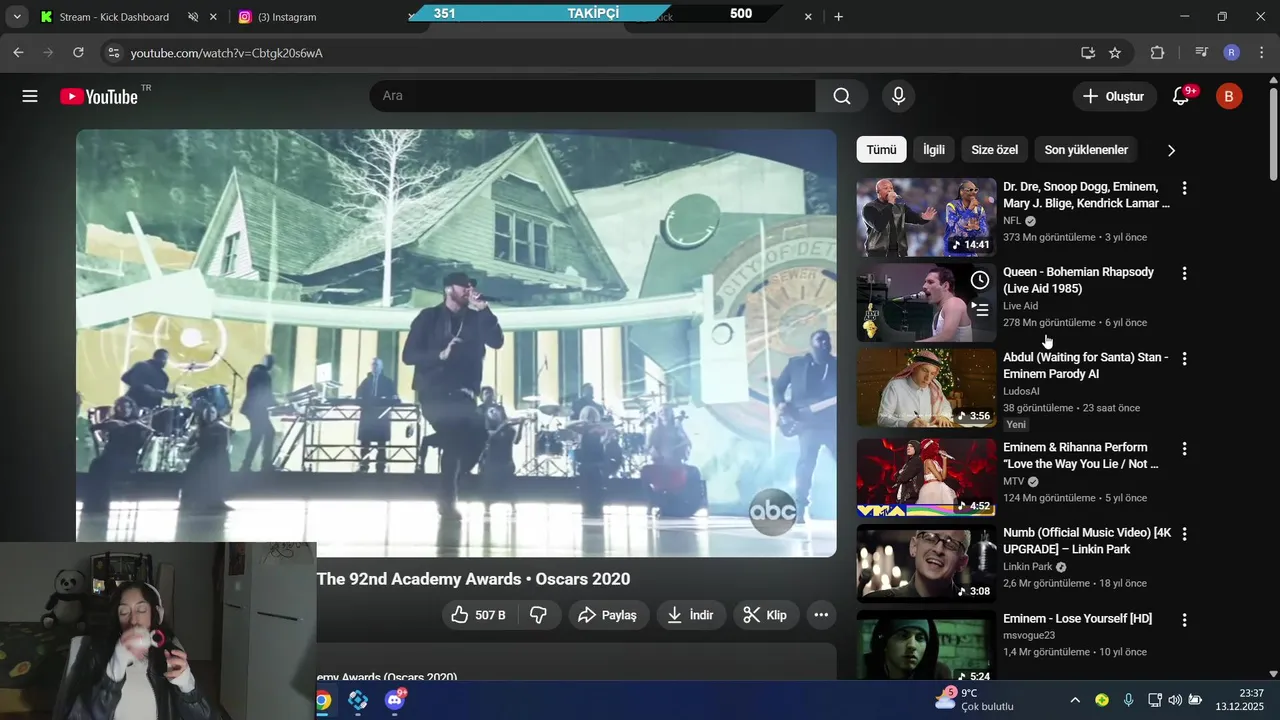Screen dimensions: 1280x720
Task: Open the YouTube notifications bell
Action: pos(1182,96)
